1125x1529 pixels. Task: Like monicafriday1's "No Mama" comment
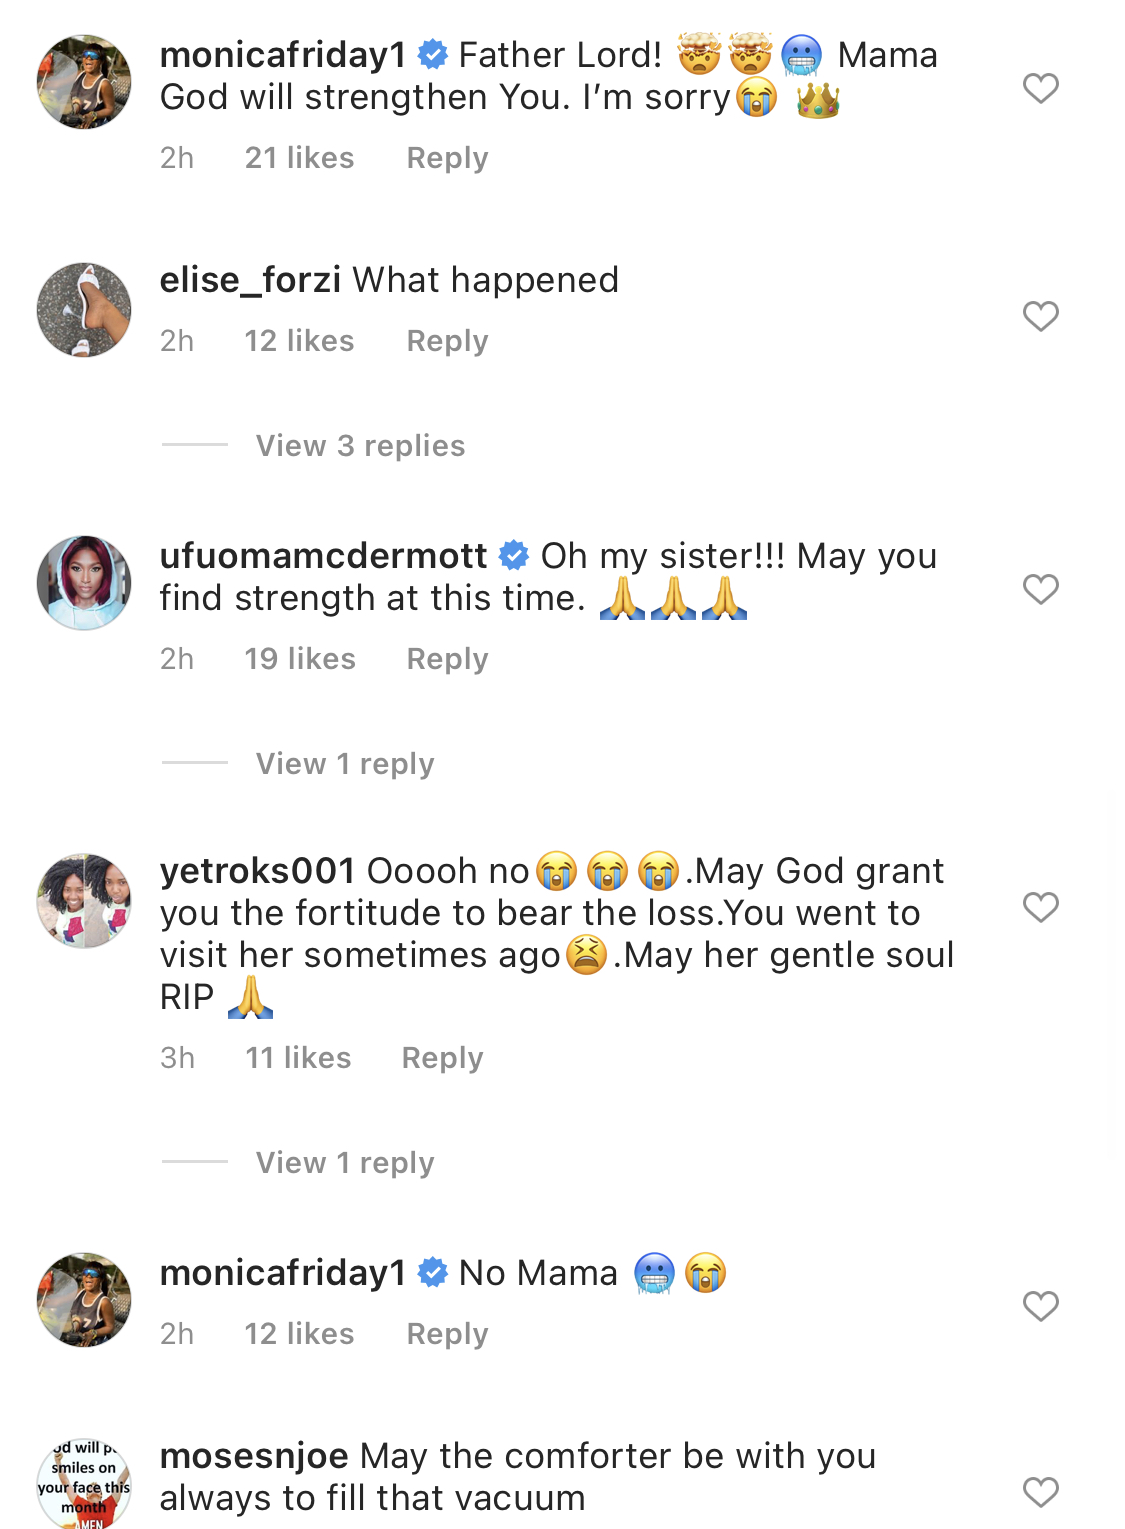coord(1040,1306)
